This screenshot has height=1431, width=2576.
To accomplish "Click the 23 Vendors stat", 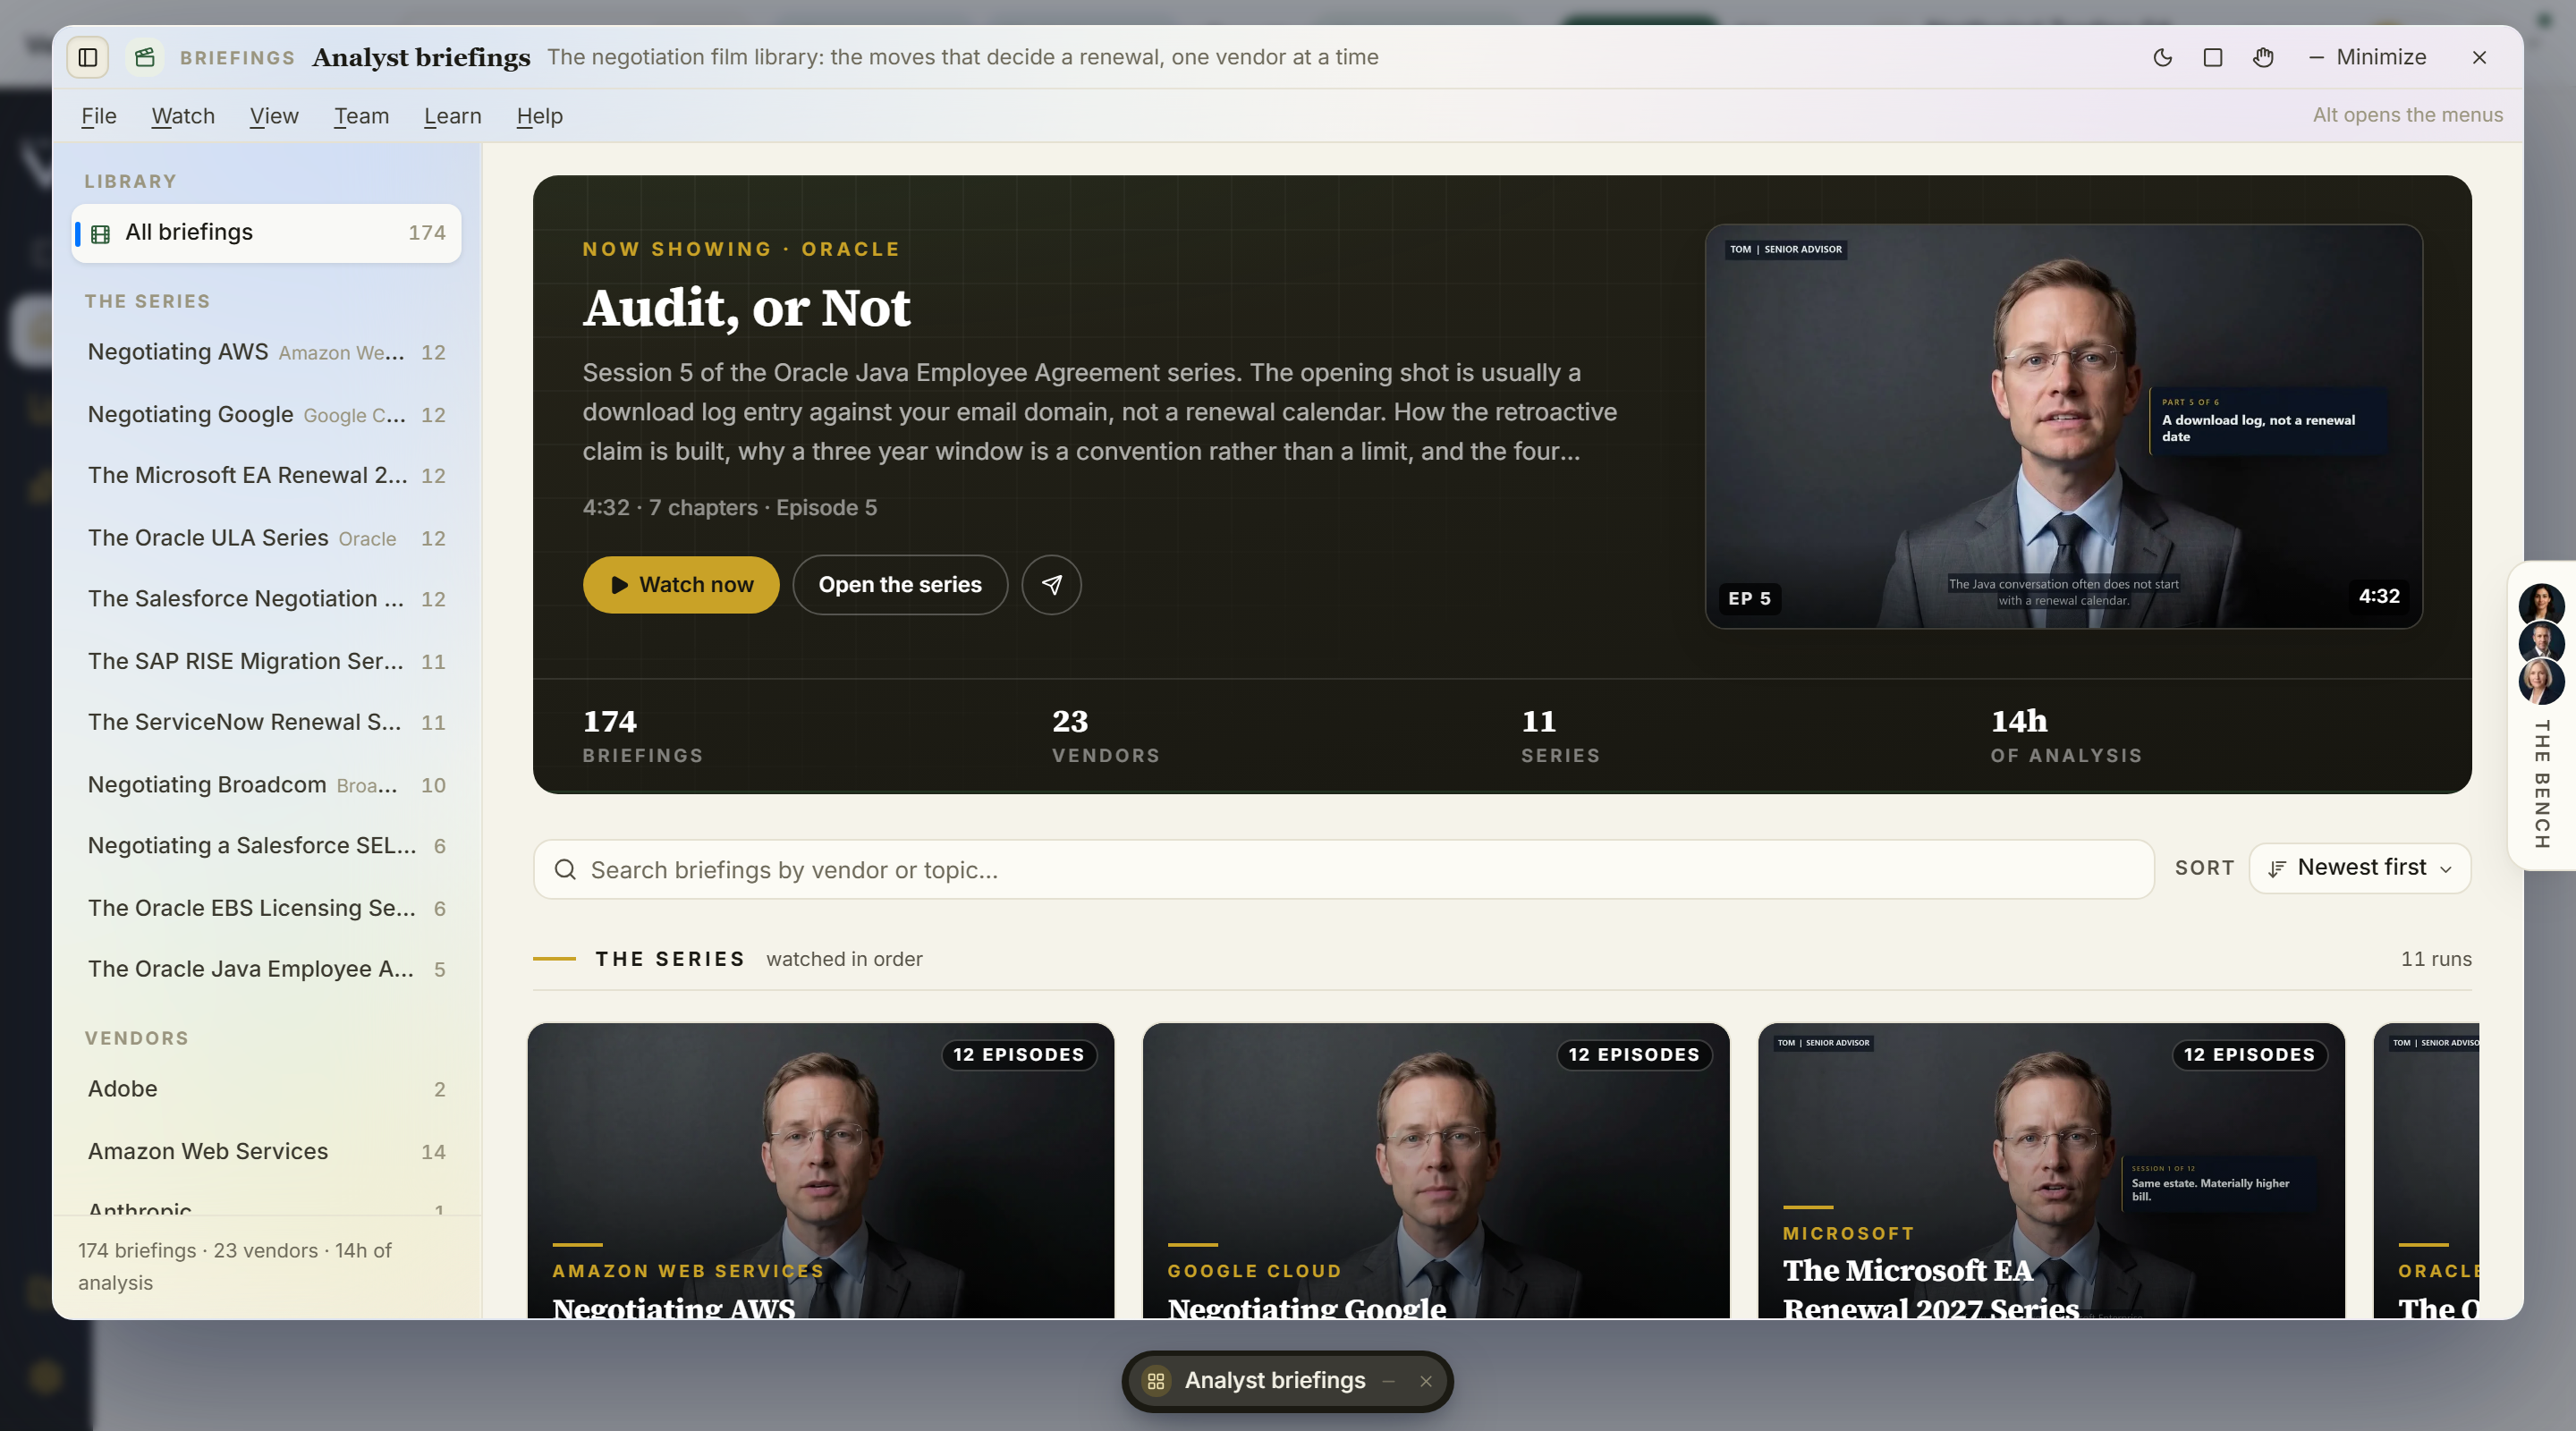I will 1105,735.
